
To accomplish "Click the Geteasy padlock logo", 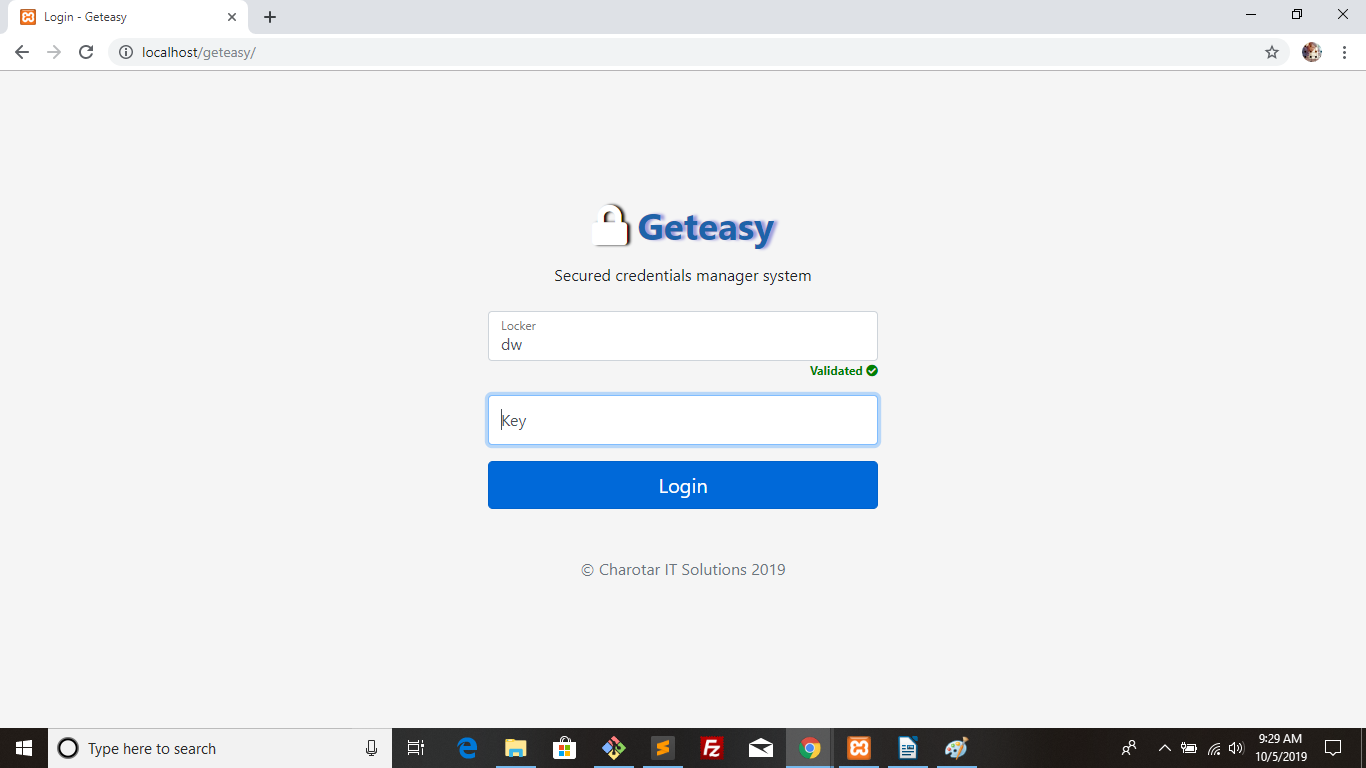I will (610, 226).
